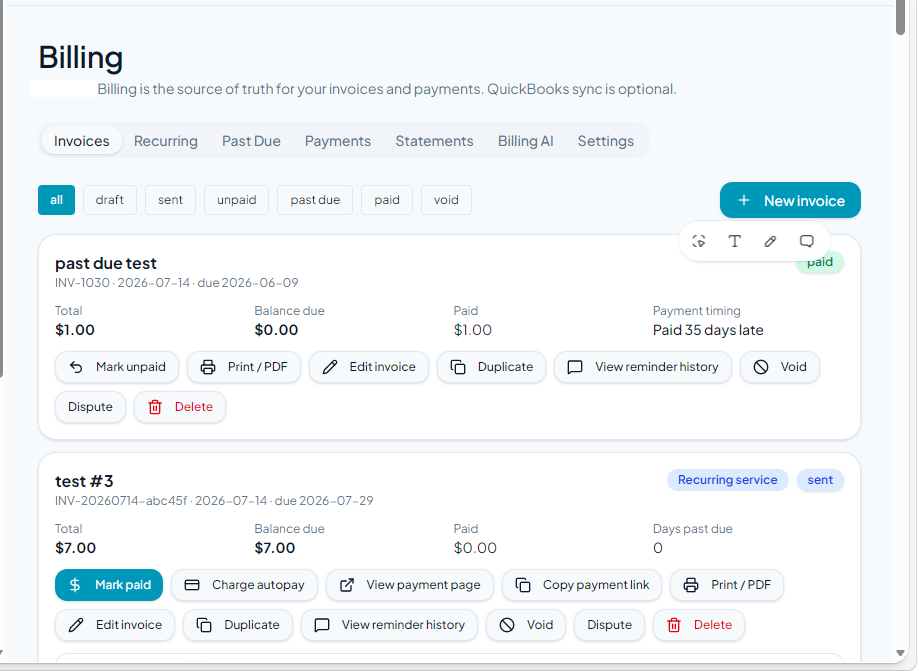Mark 'test #3' invoice as paid

tap(109, 585)
